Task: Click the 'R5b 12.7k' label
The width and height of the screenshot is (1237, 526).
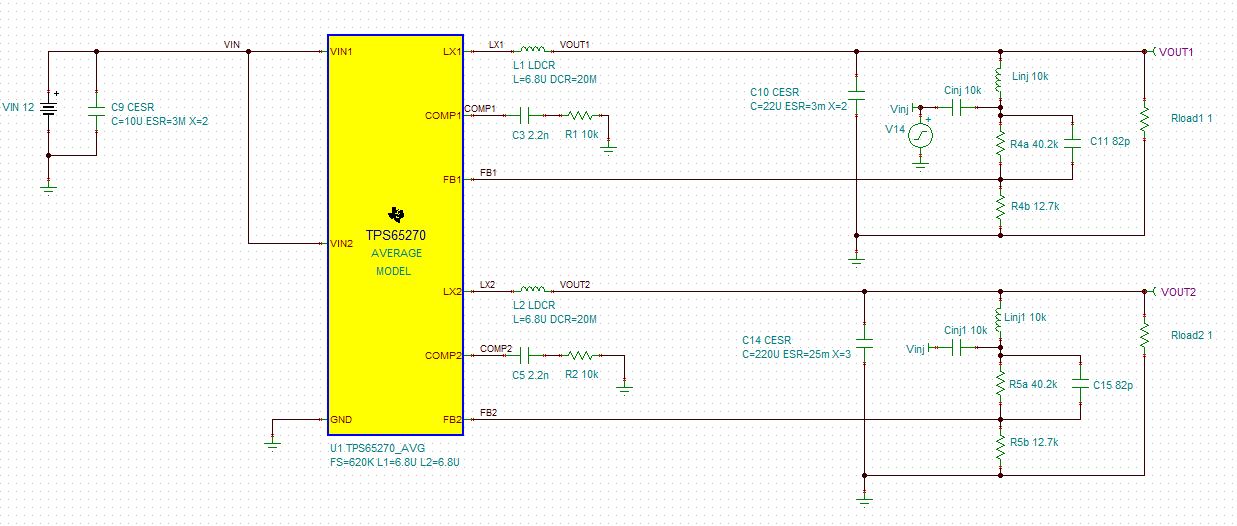Action: click(x=1033, y=442)
